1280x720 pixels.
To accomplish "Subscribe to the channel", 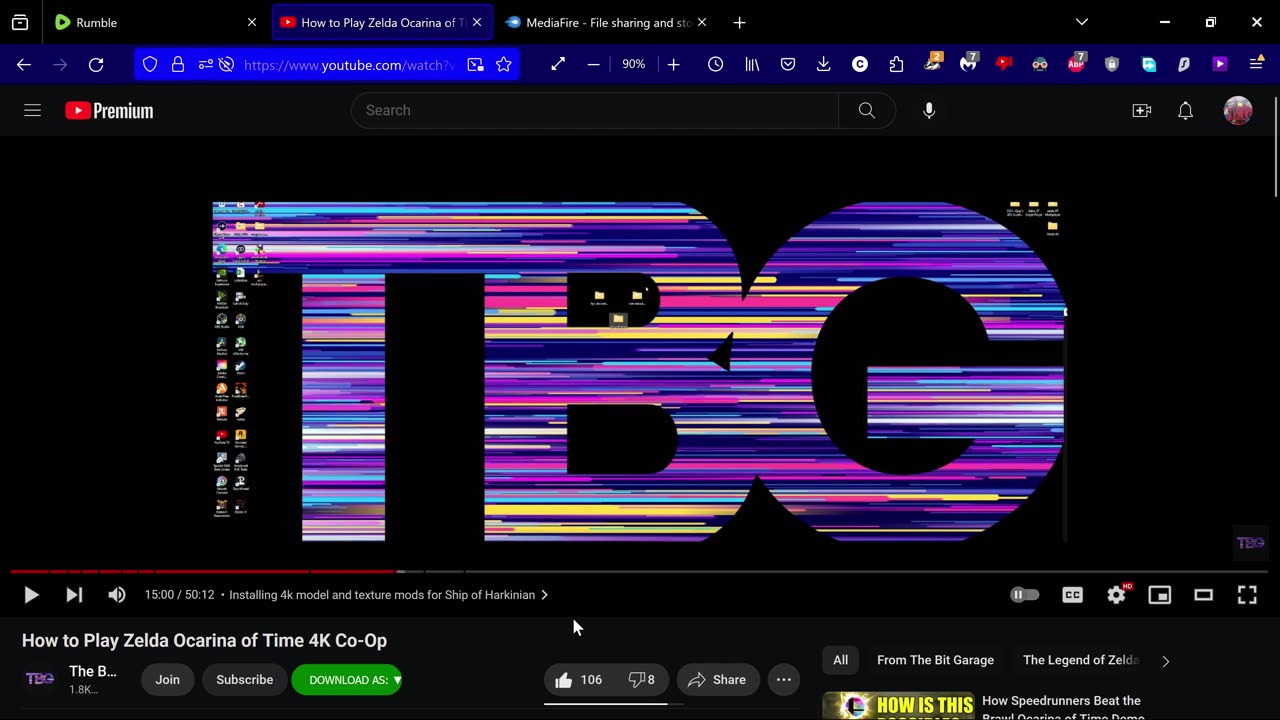I will [245, 680].
